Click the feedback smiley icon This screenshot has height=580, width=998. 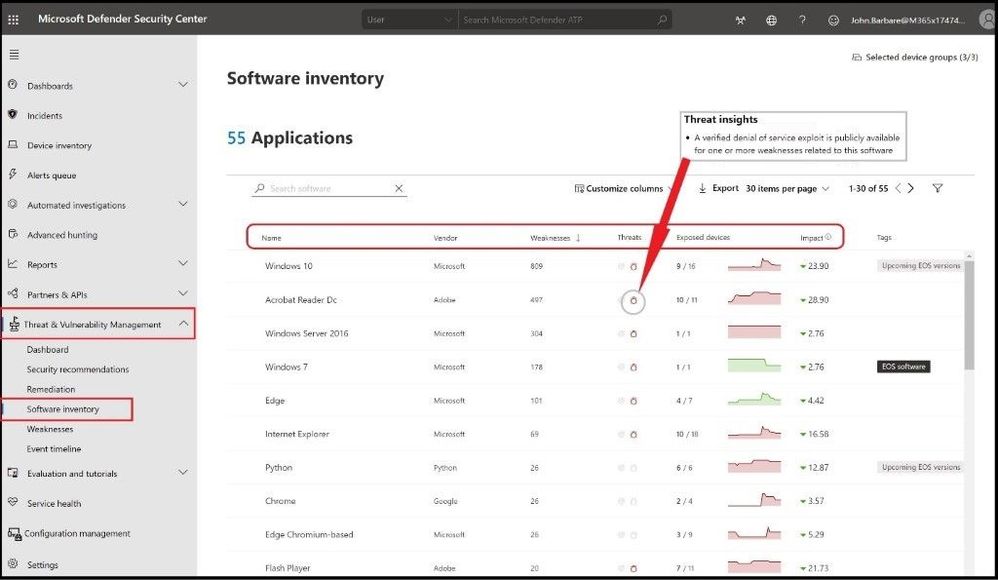coord(833,20)
